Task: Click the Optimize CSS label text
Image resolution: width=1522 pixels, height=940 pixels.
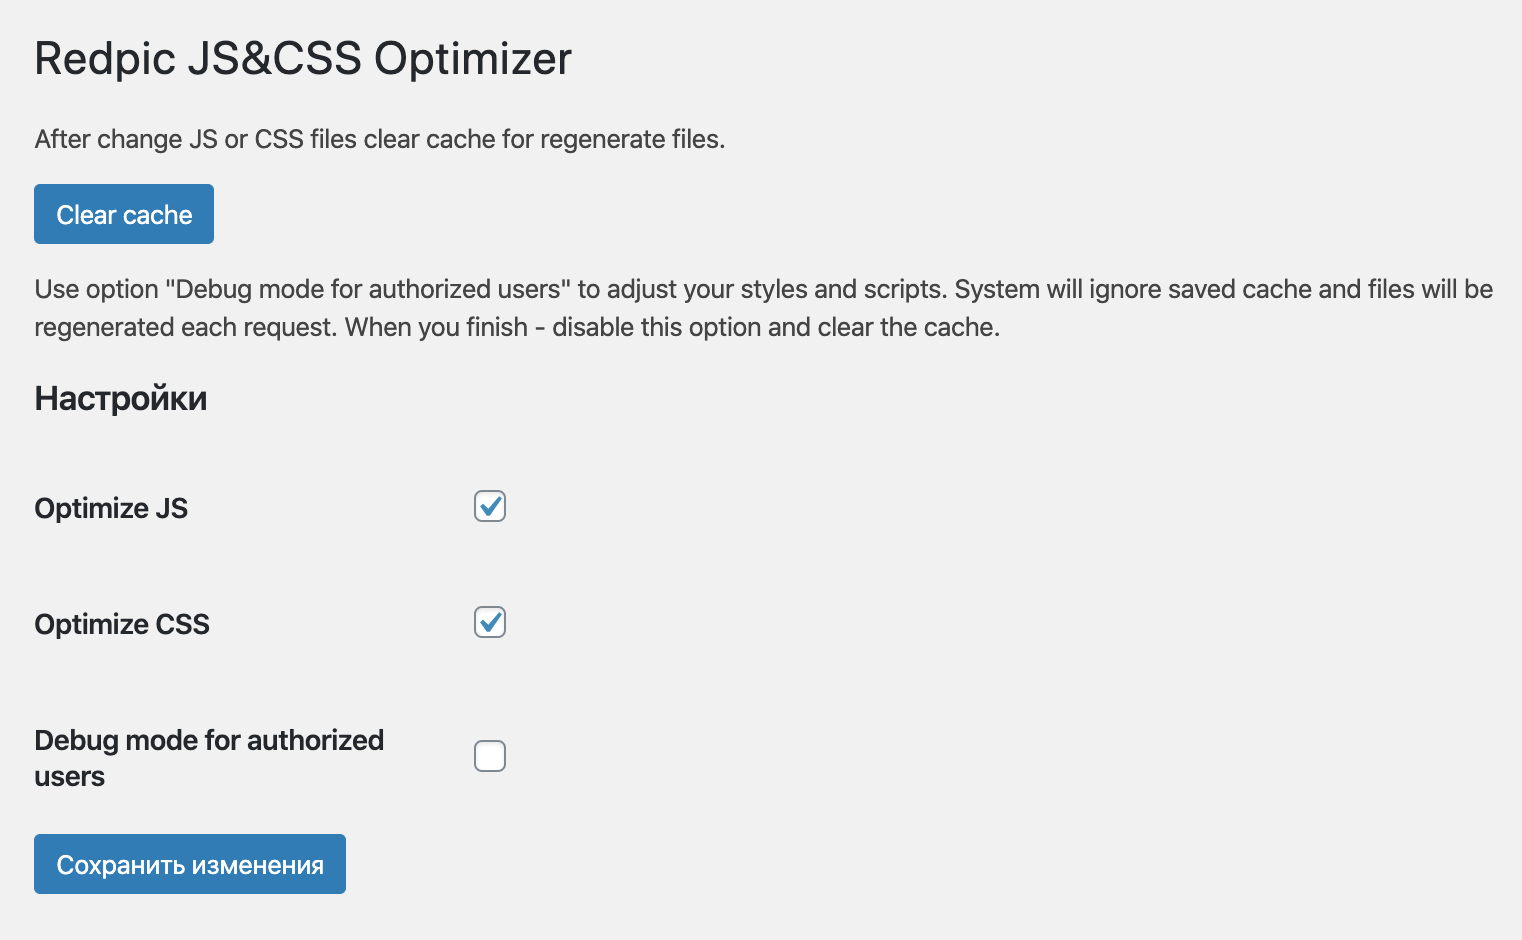Action: point(122,624)
